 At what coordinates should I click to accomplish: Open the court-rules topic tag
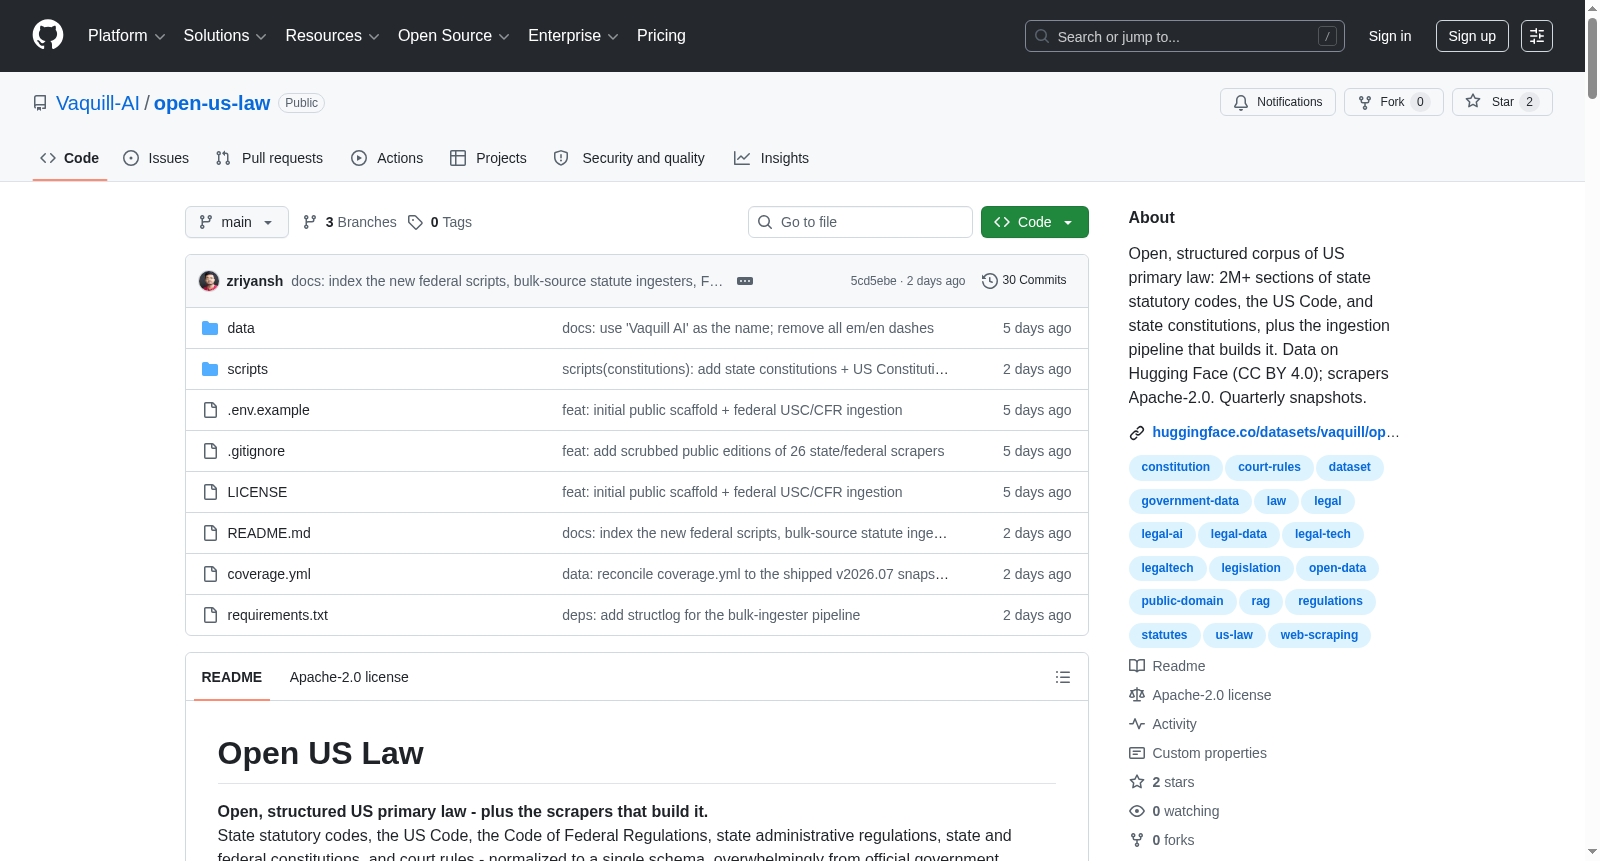point(1269,467)
